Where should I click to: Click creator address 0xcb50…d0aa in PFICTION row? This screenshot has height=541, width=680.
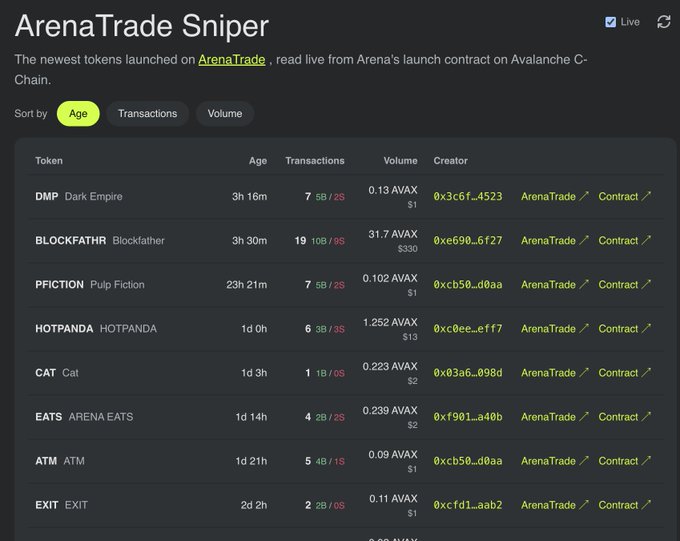coord(468,285)
